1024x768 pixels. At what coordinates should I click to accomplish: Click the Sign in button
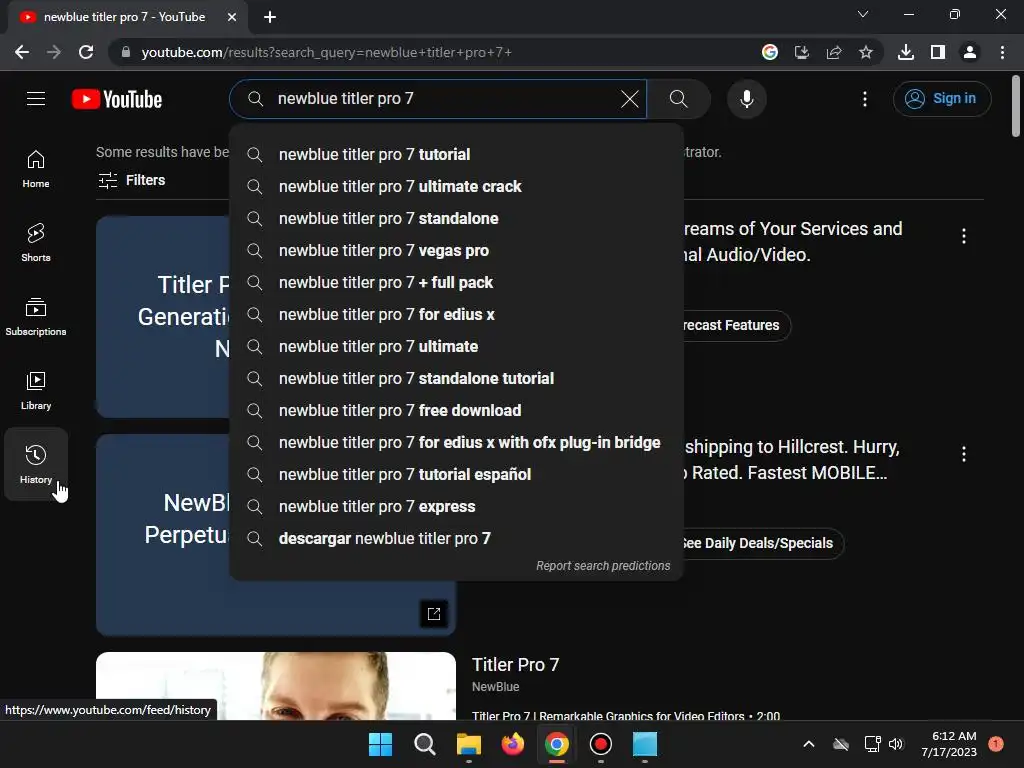(x=942, y=99)
